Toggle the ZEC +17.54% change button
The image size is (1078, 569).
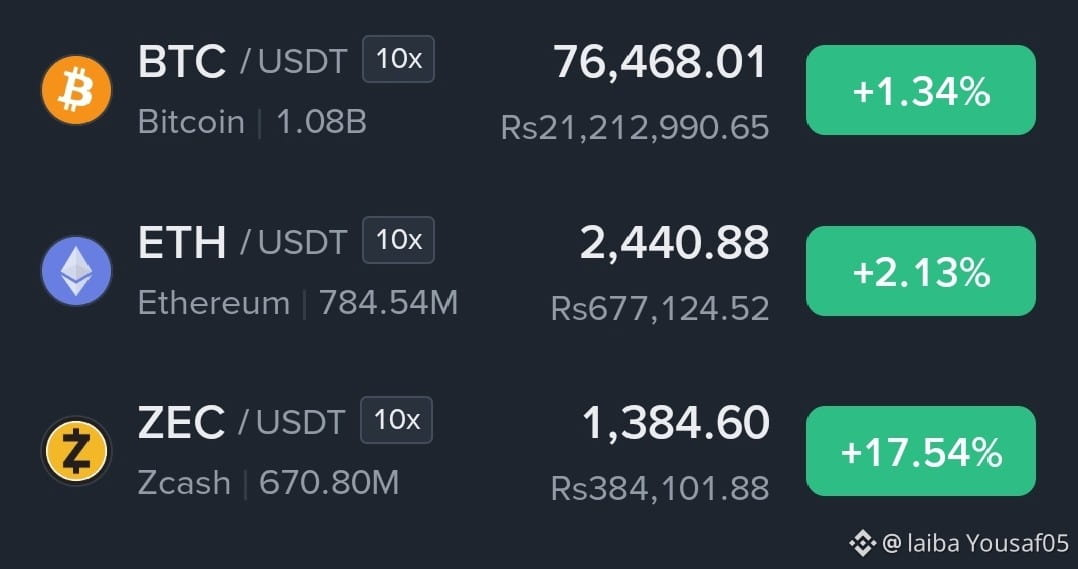921,451
